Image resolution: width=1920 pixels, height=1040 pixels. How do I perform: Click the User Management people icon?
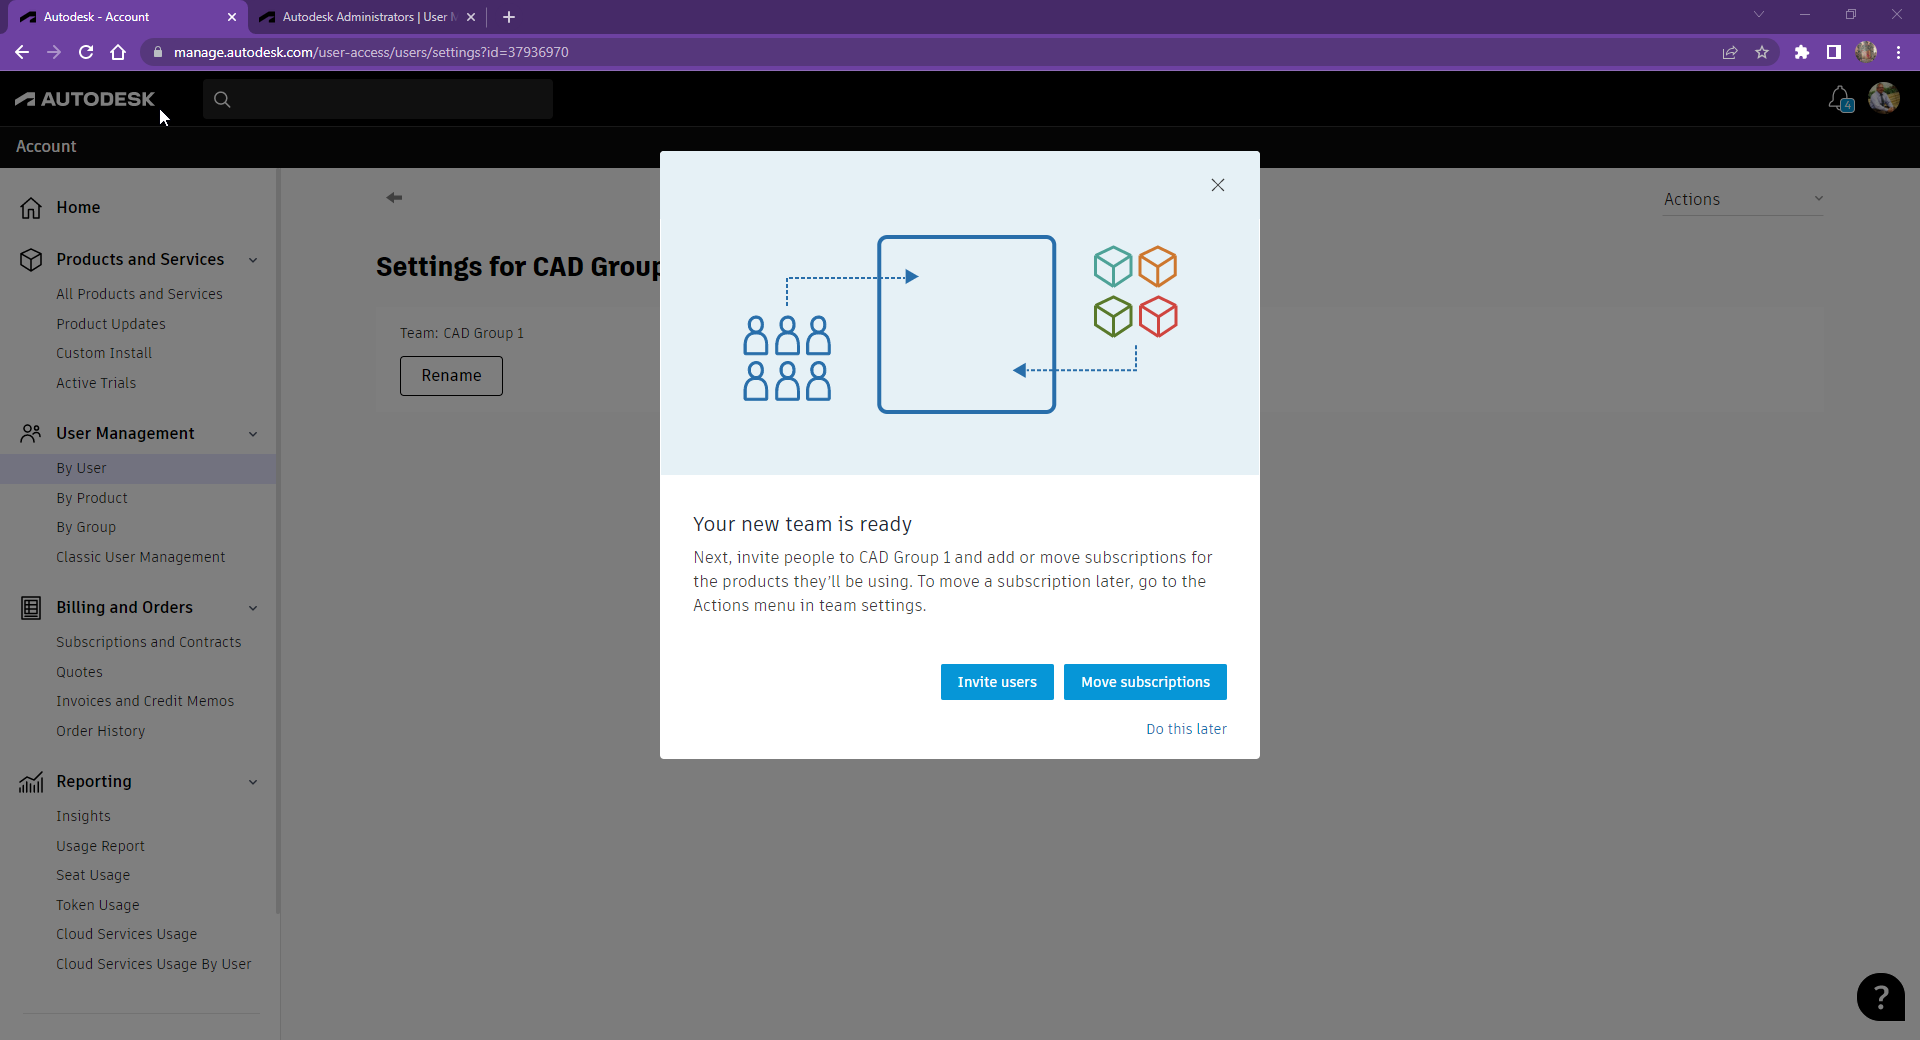coord(31,433)
